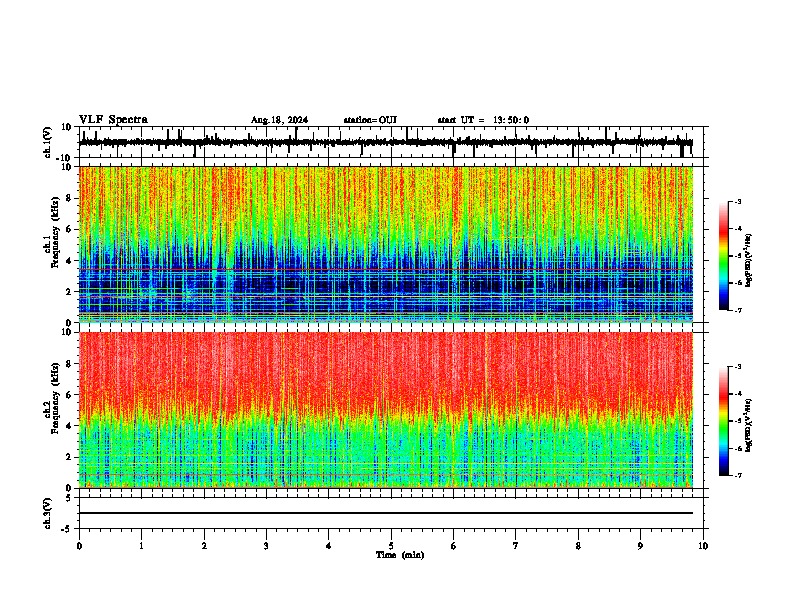792x612 pixels.
Task: Click the "ch.3(V)" axis label
Action: 48,513
